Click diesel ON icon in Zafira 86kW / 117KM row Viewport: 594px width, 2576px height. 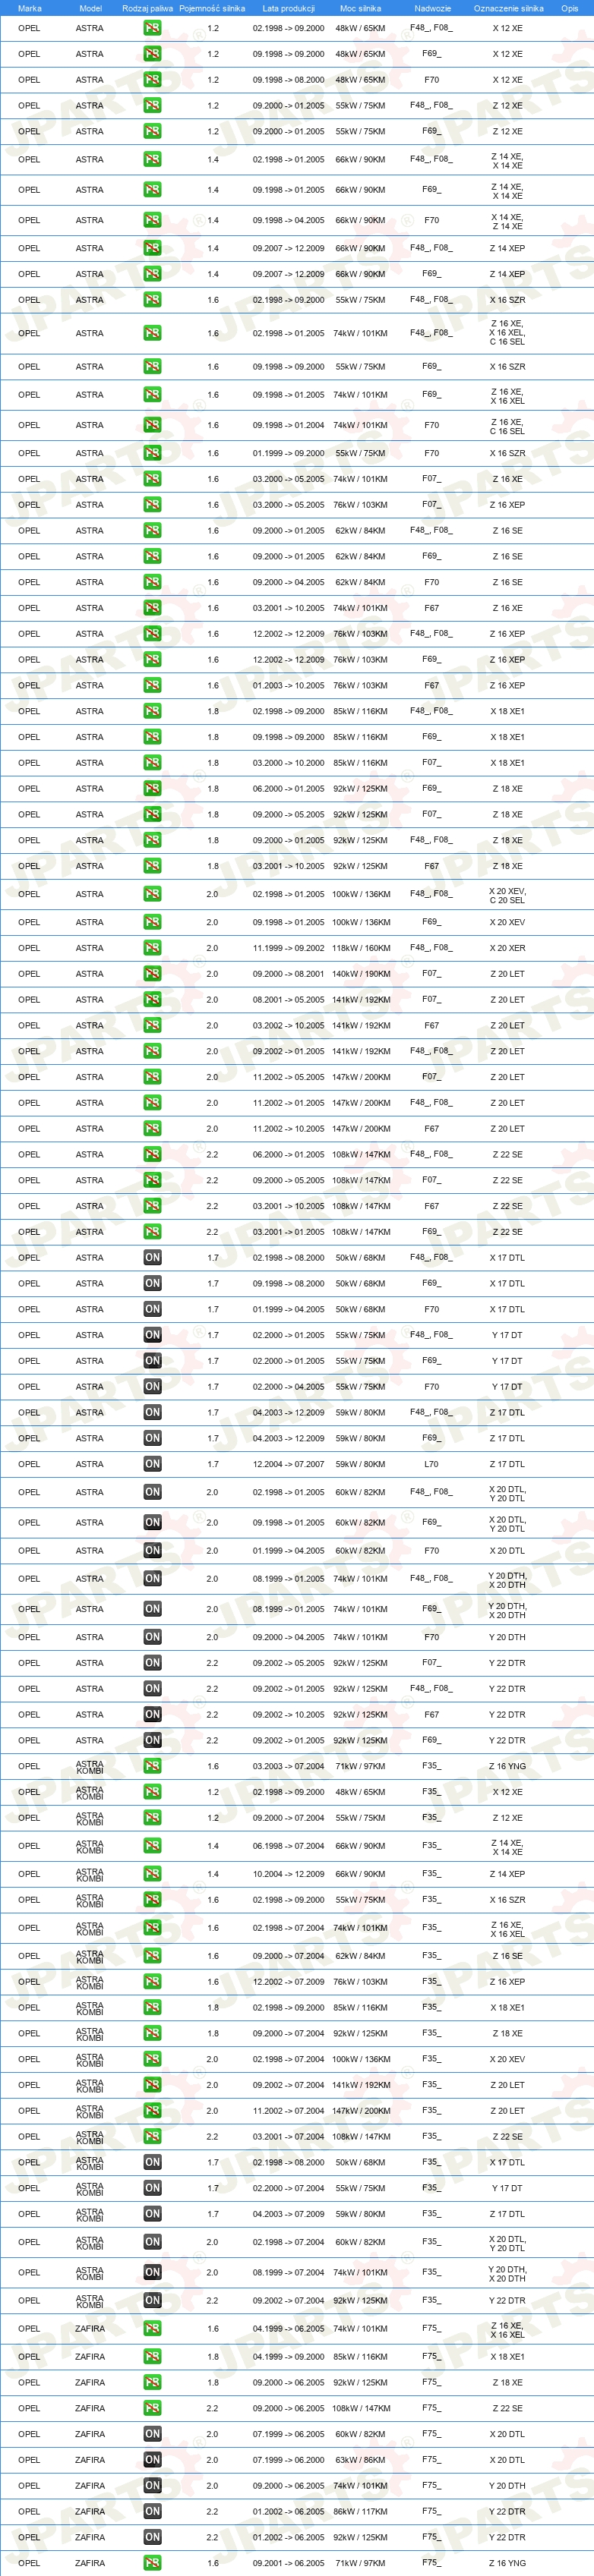point(152,2511)
